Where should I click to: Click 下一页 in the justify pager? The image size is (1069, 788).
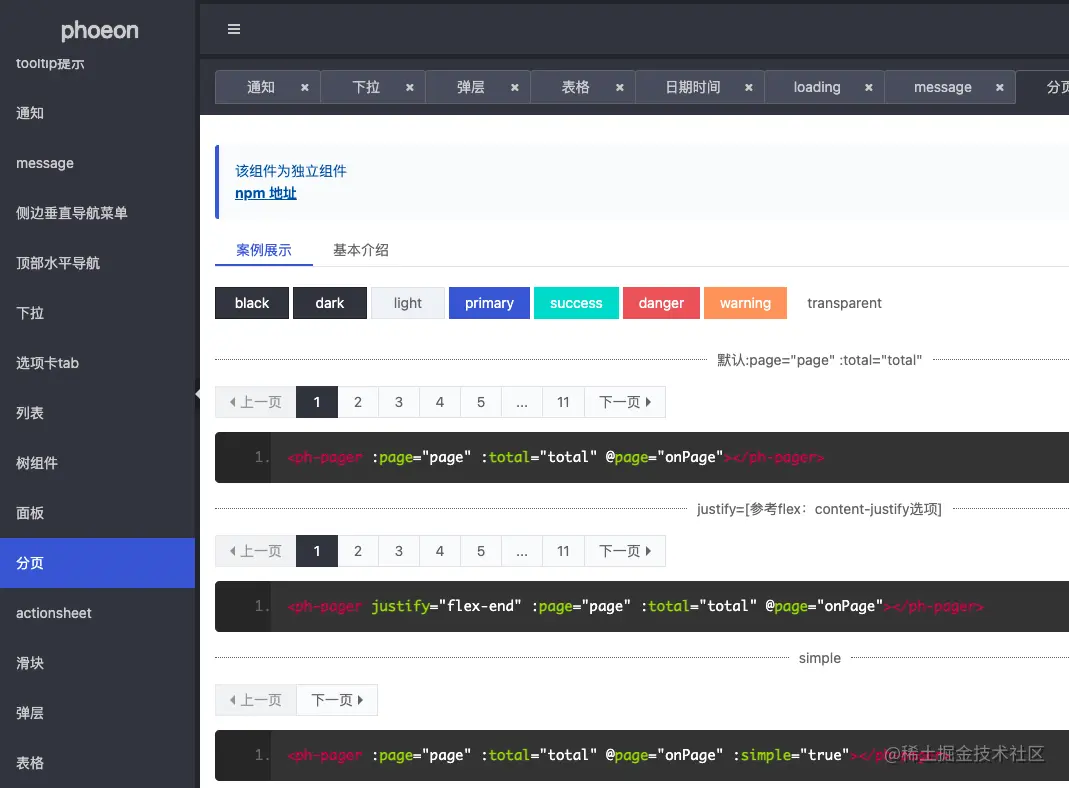point(624,551)
